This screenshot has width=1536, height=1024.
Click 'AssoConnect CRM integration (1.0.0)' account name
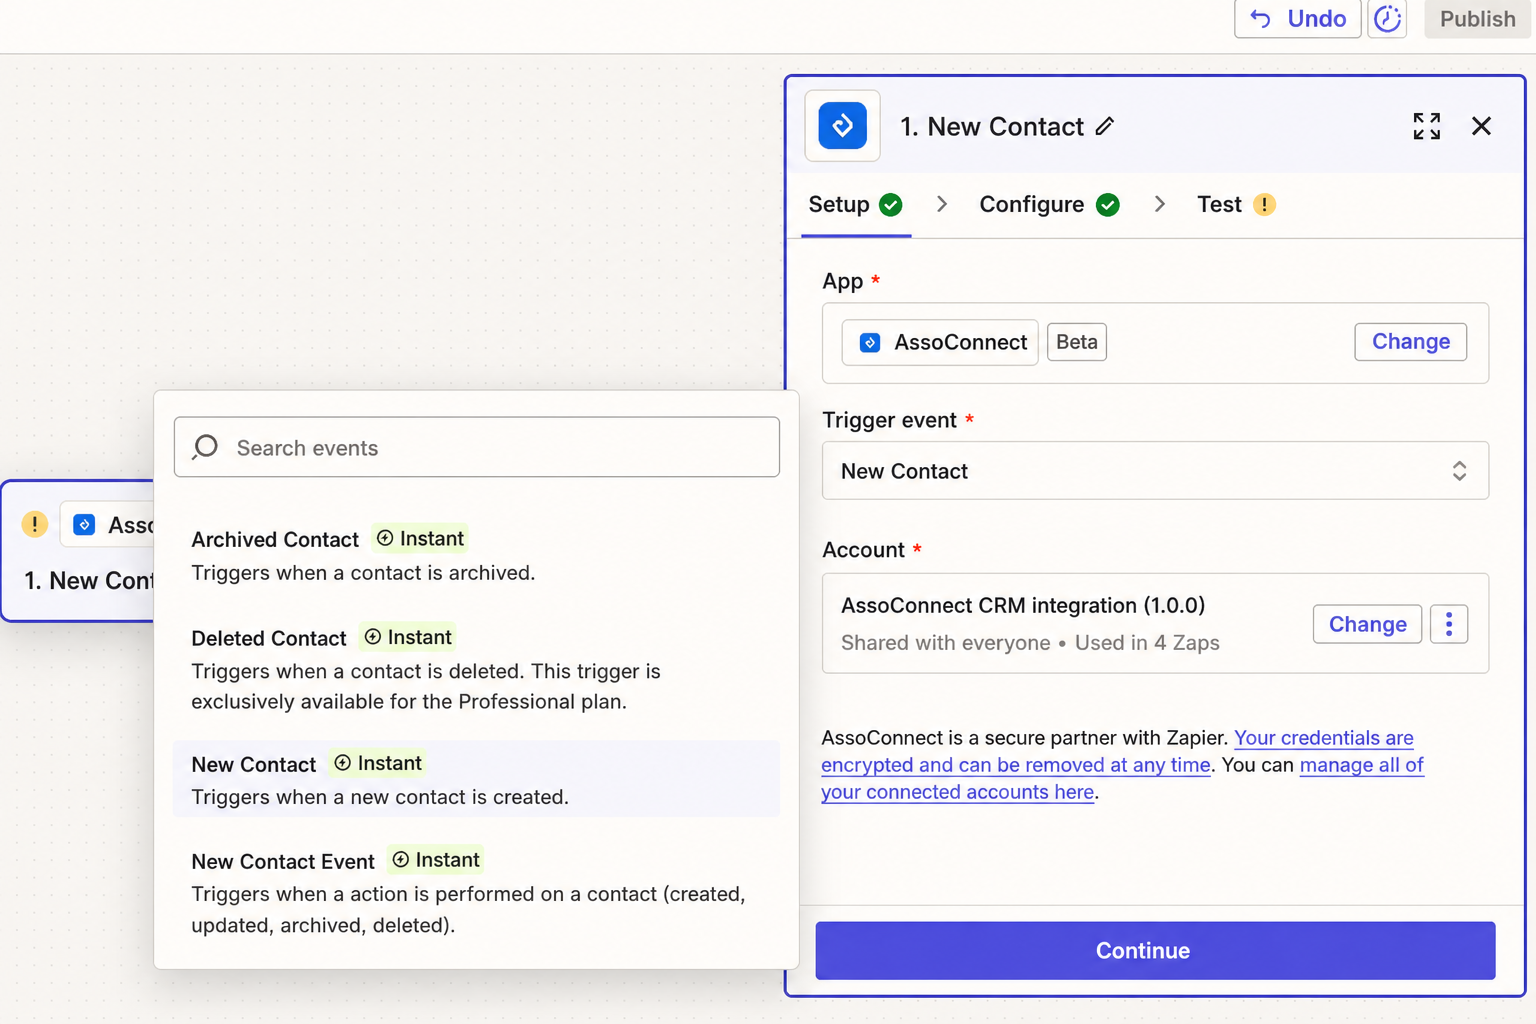click(x=1023, y=606)
